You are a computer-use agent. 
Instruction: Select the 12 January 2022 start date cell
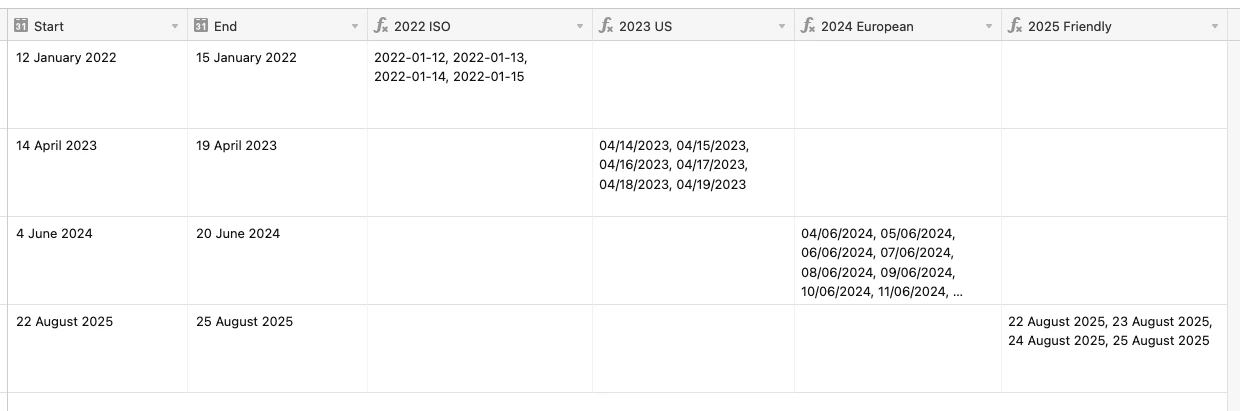point(98,85)
